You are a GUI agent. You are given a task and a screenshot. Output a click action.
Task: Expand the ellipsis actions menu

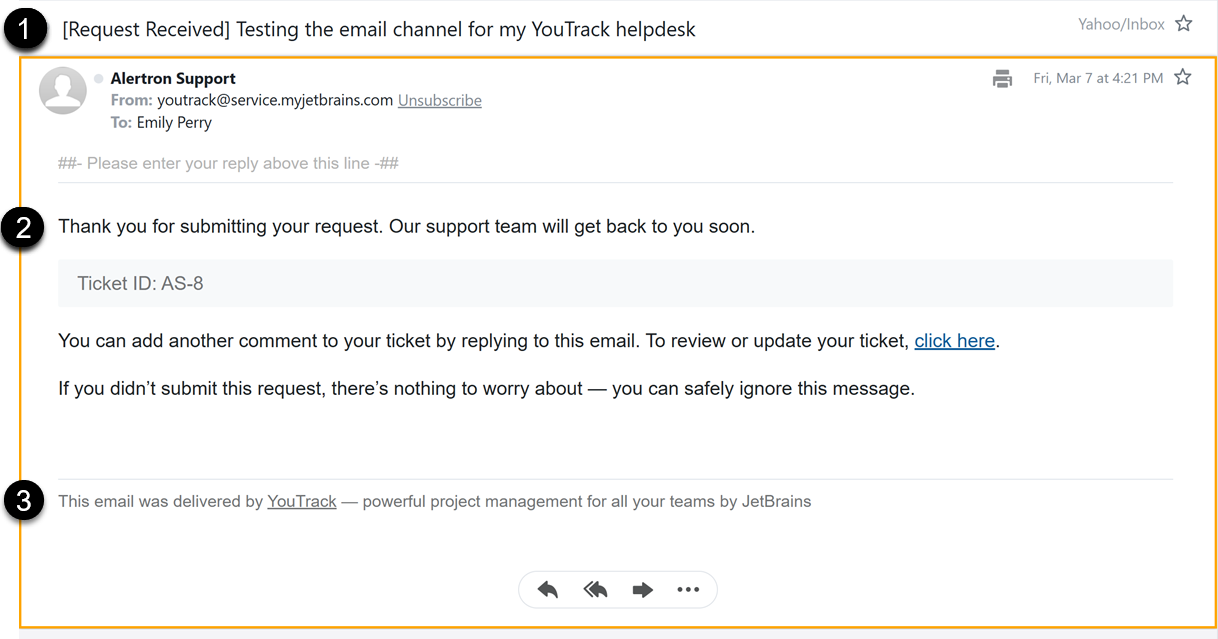[x=688, y=590]
